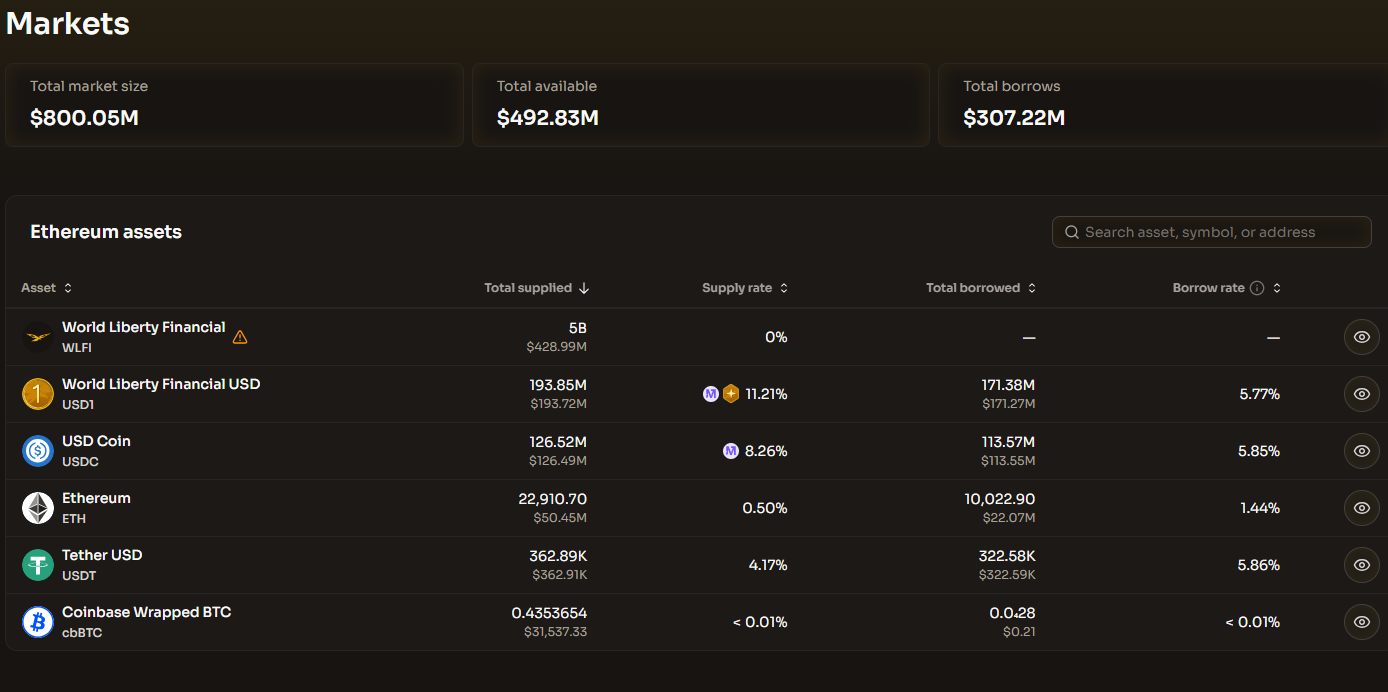1388x692 pixels.
Task: Click the eye icon for the cbBTC row
Action: [x=1361, y=622]
